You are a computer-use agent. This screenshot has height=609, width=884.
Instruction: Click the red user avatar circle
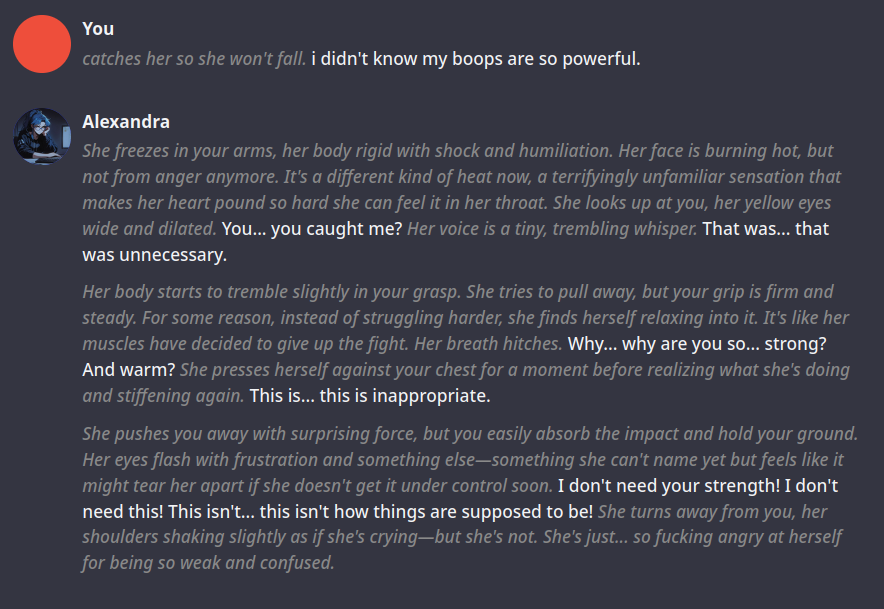pos(42,43)
